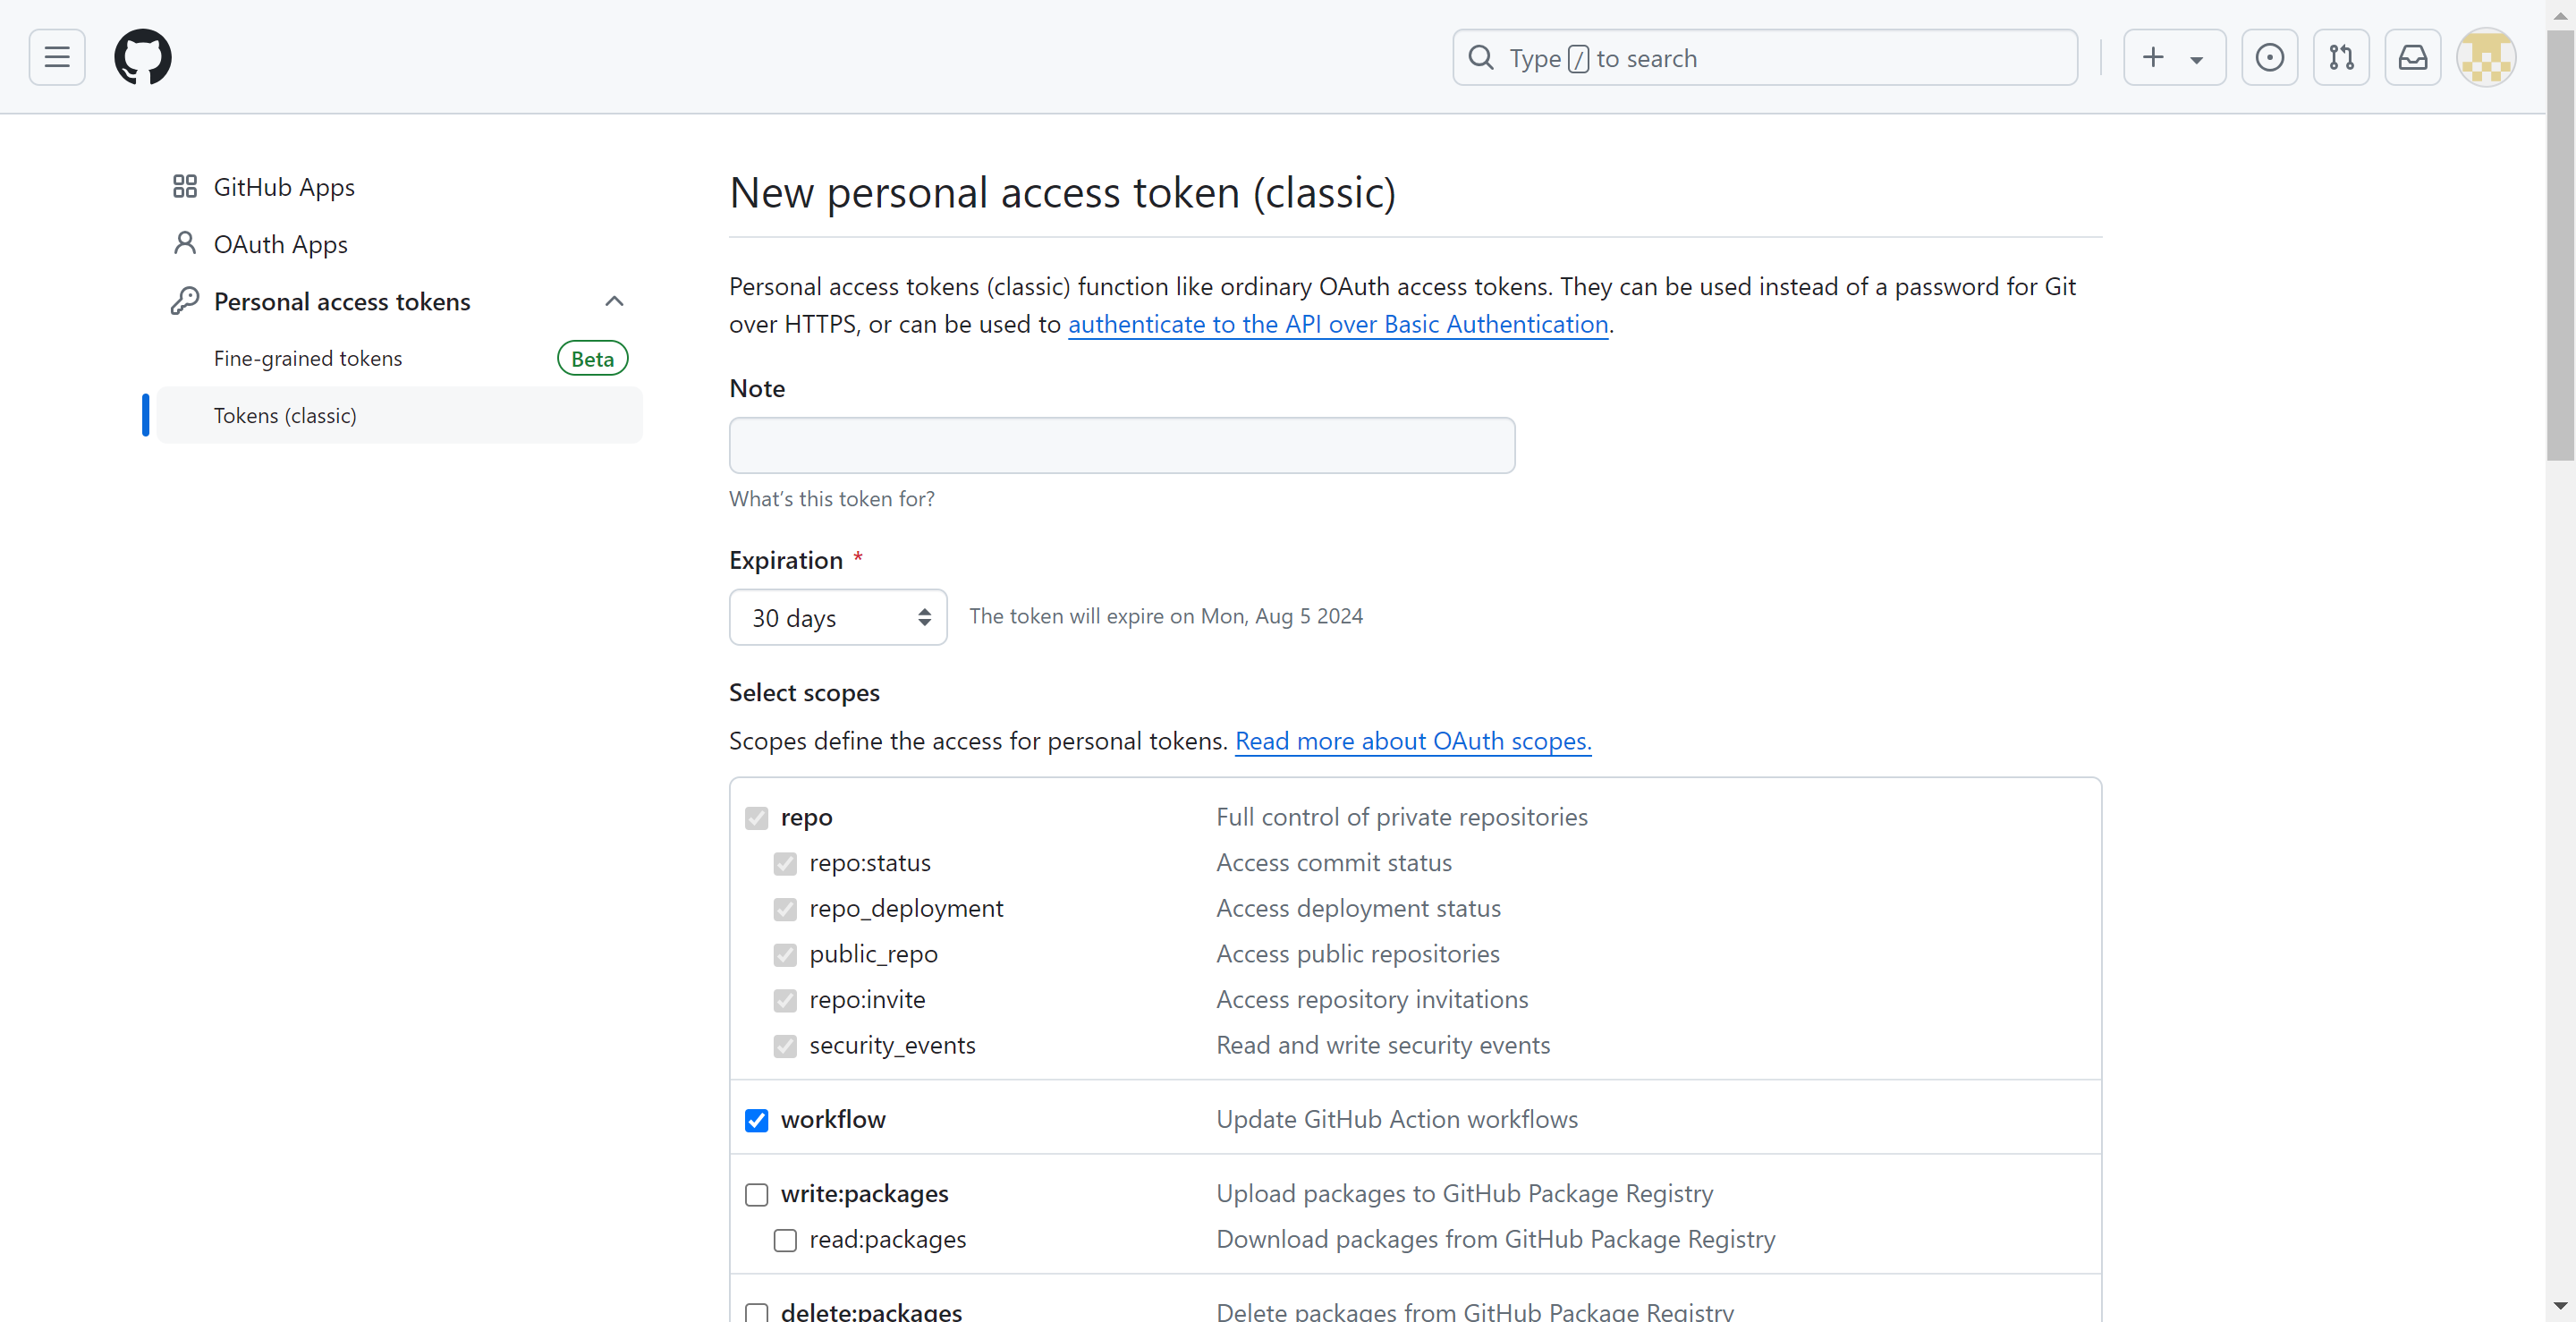This screenshot has width=2576, height=1322.
Task: Click the Note text input field
Action: pos(1121,445)
